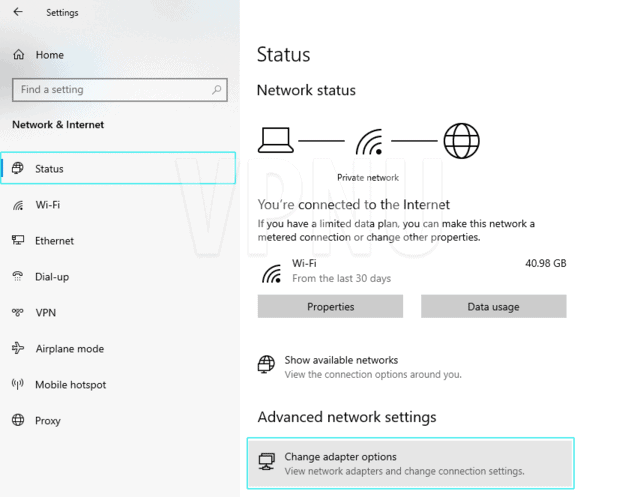
Task: Click the Proxy globe icon
Action: click(x=18, y=420)
